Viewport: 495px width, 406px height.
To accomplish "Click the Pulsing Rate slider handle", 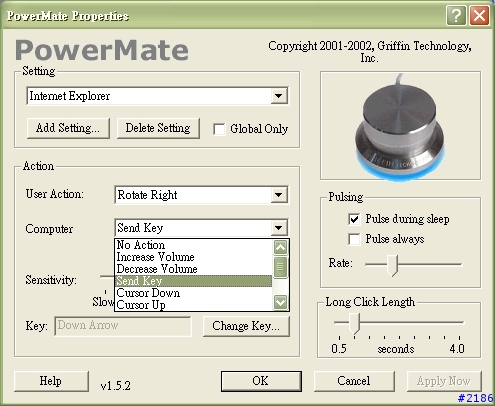I will click(393, 265).
